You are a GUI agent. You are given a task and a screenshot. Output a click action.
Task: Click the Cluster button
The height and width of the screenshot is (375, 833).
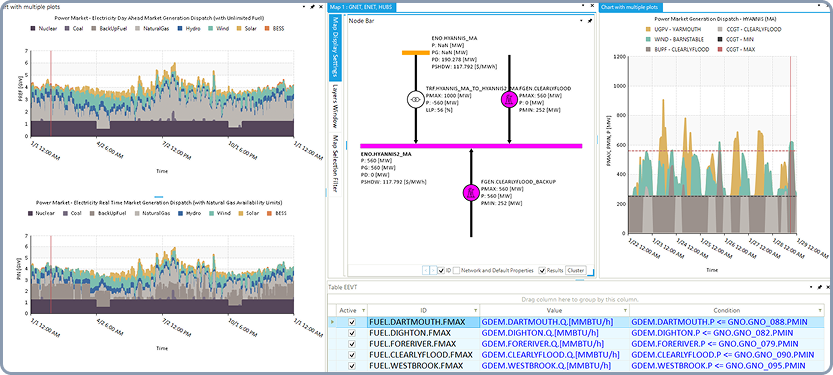tap(575, 270)
